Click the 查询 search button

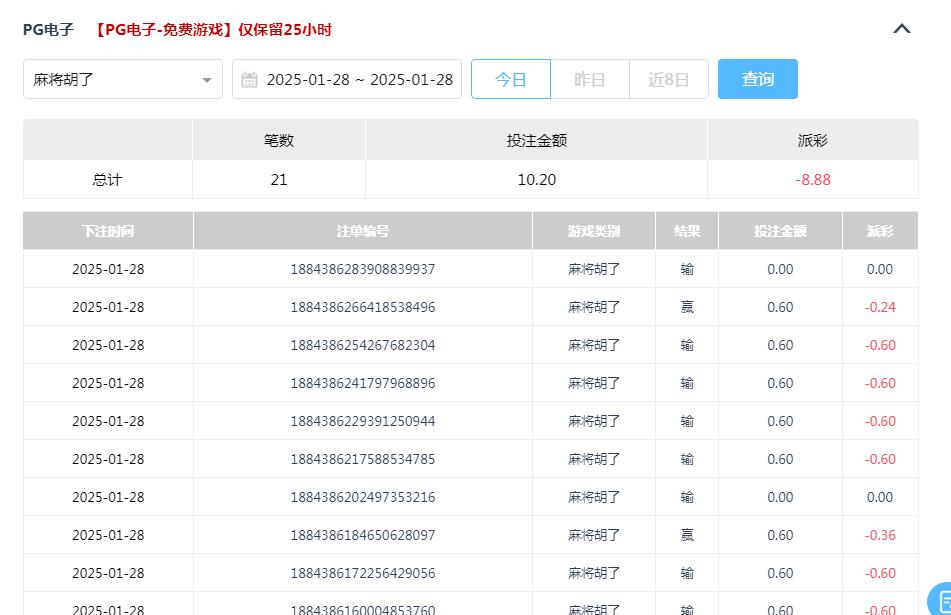(757, 78)
